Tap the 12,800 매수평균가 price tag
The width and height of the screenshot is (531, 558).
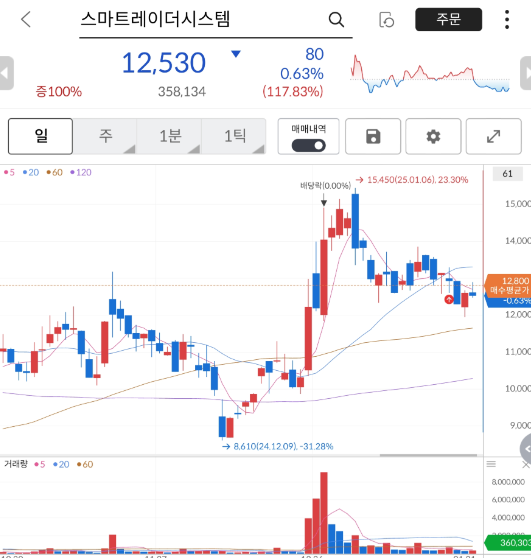coord(509,285)
